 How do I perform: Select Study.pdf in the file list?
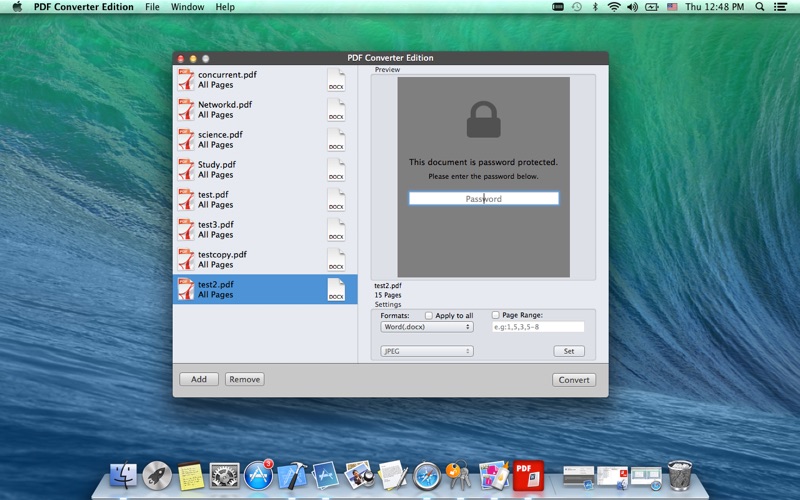(265, 170)
